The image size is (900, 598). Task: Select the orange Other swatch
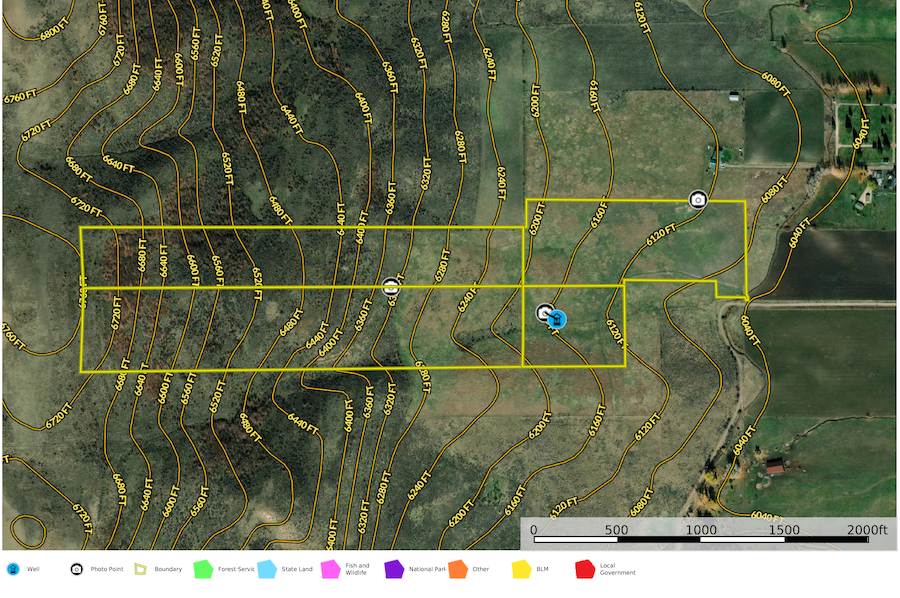(x=458, y=569)
